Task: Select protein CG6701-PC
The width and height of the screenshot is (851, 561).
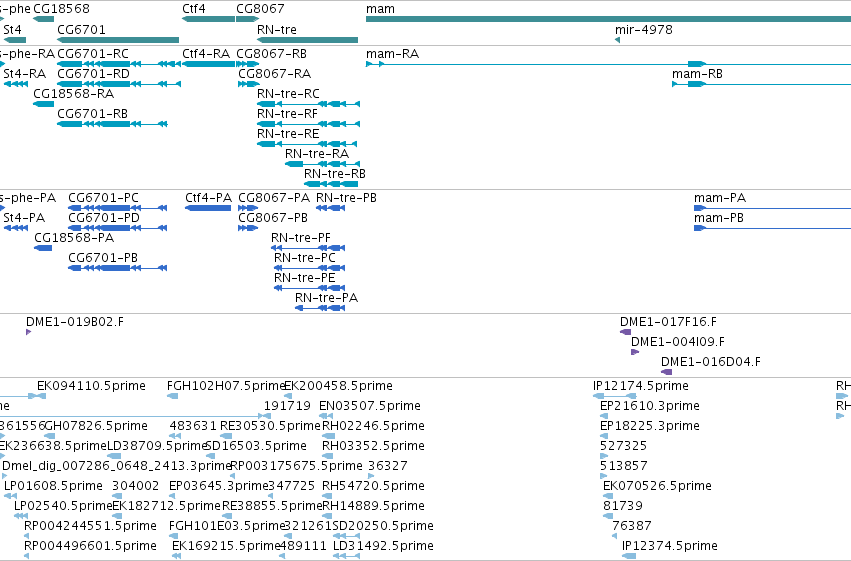Action: pyautogui.click(x=117, y=208)
